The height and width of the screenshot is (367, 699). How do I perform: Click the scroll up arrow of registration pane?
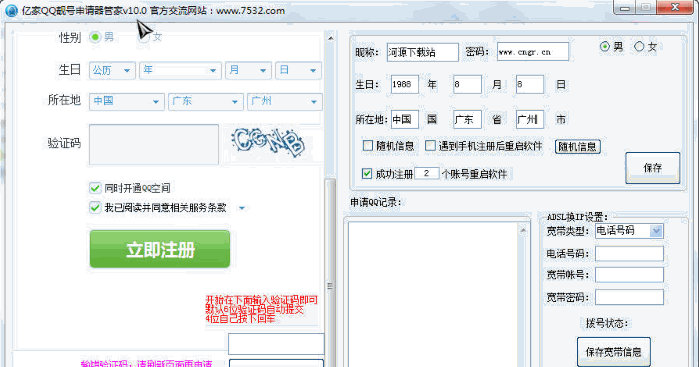tap(330, 39)
